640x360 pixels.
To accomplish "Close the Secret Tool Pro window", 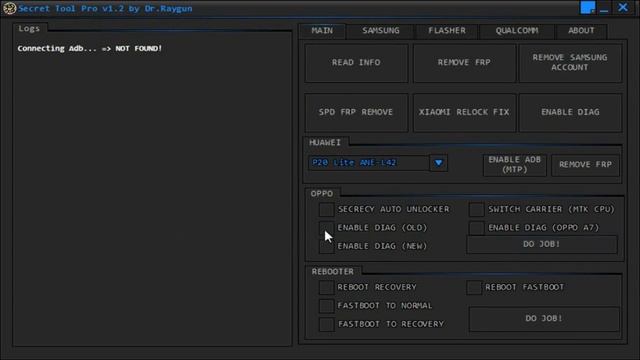I will click(623, 7).
